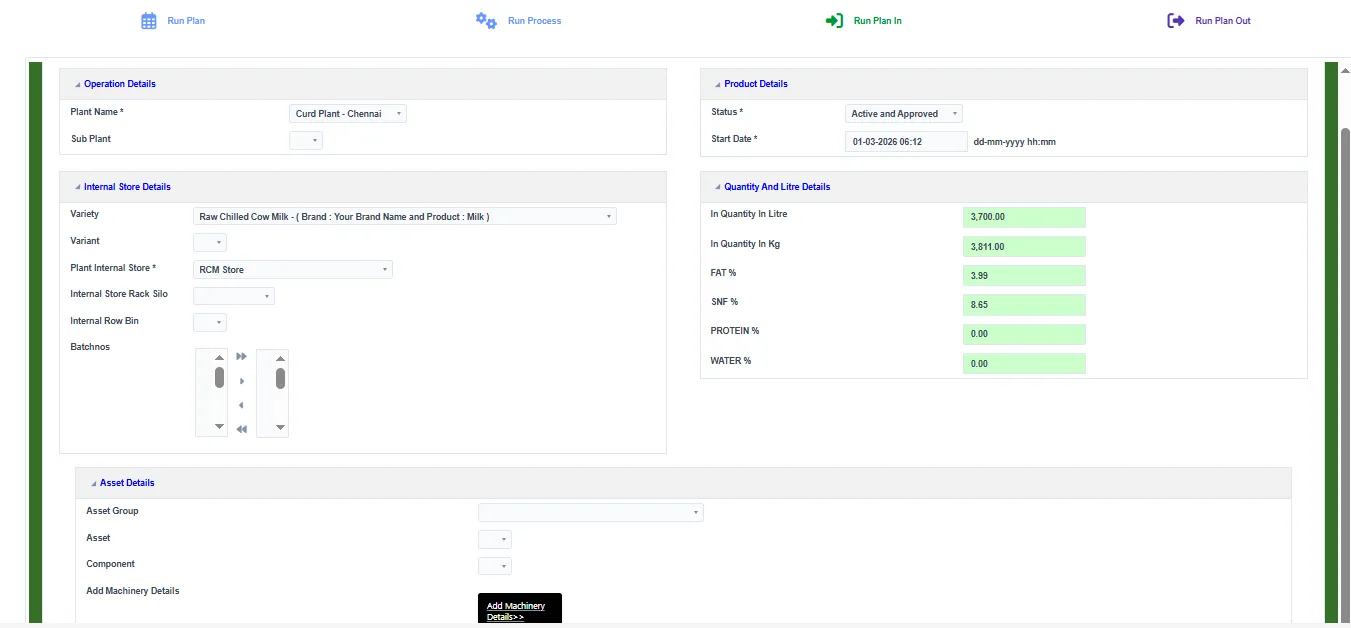The height and width of the screenshot is (628, 1351).
Task: Click the up arrow of the right Batchnos list
Action: click(x=281, y=358)
